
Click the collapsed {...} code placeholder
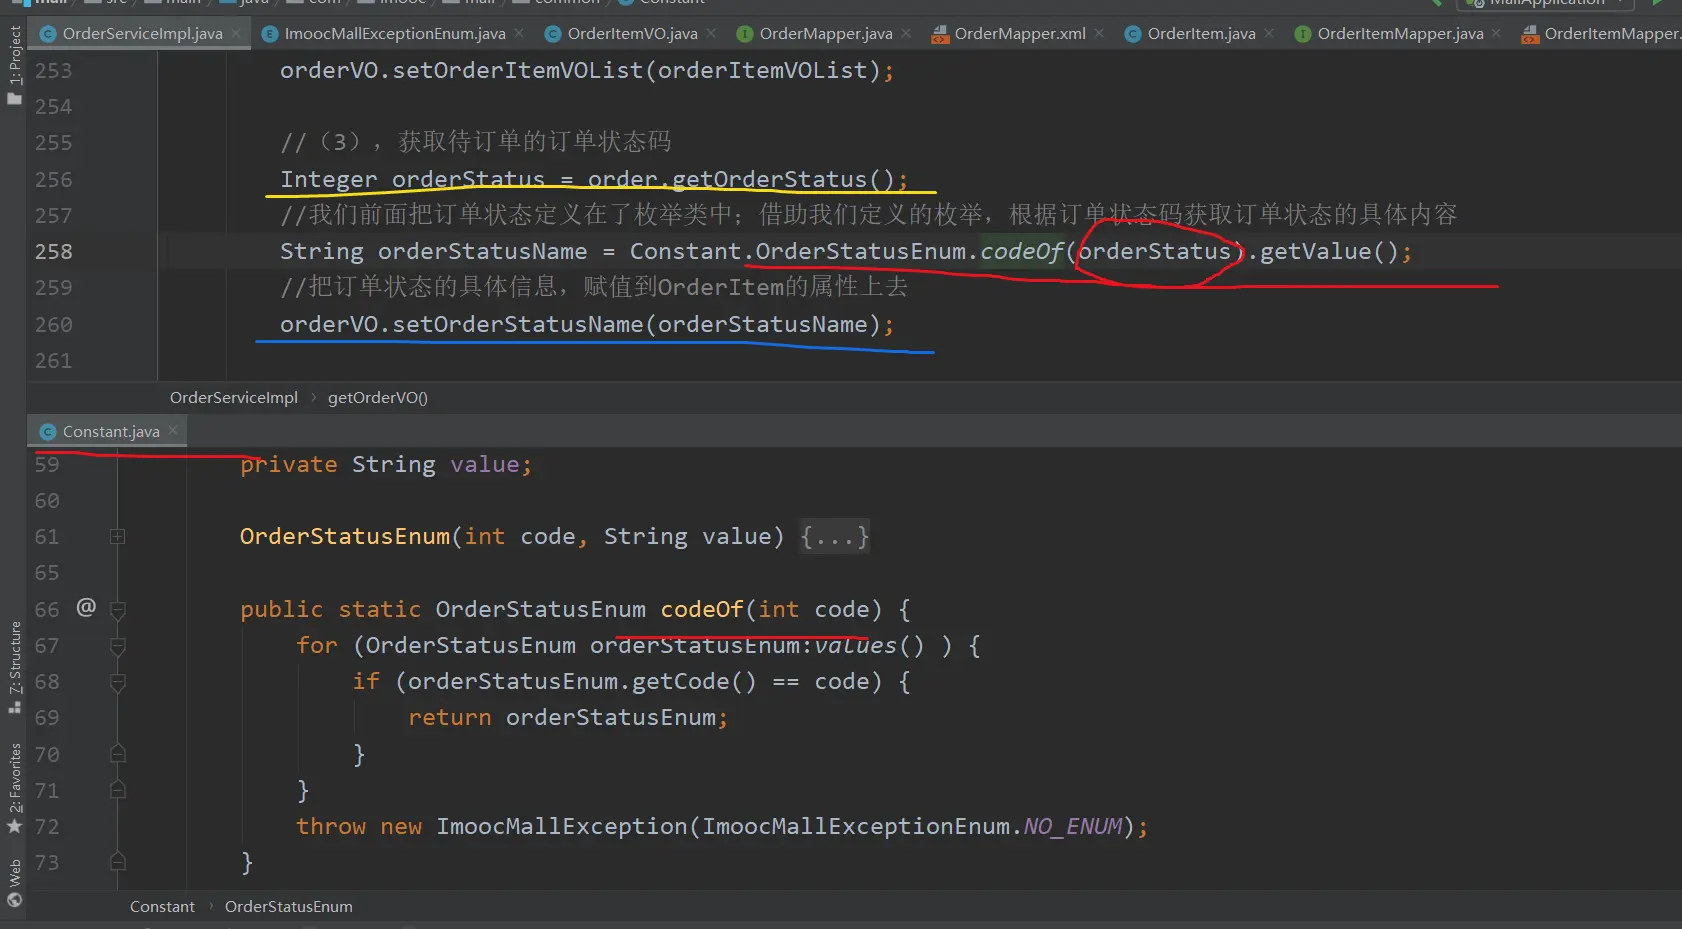(x=834, y=537)
